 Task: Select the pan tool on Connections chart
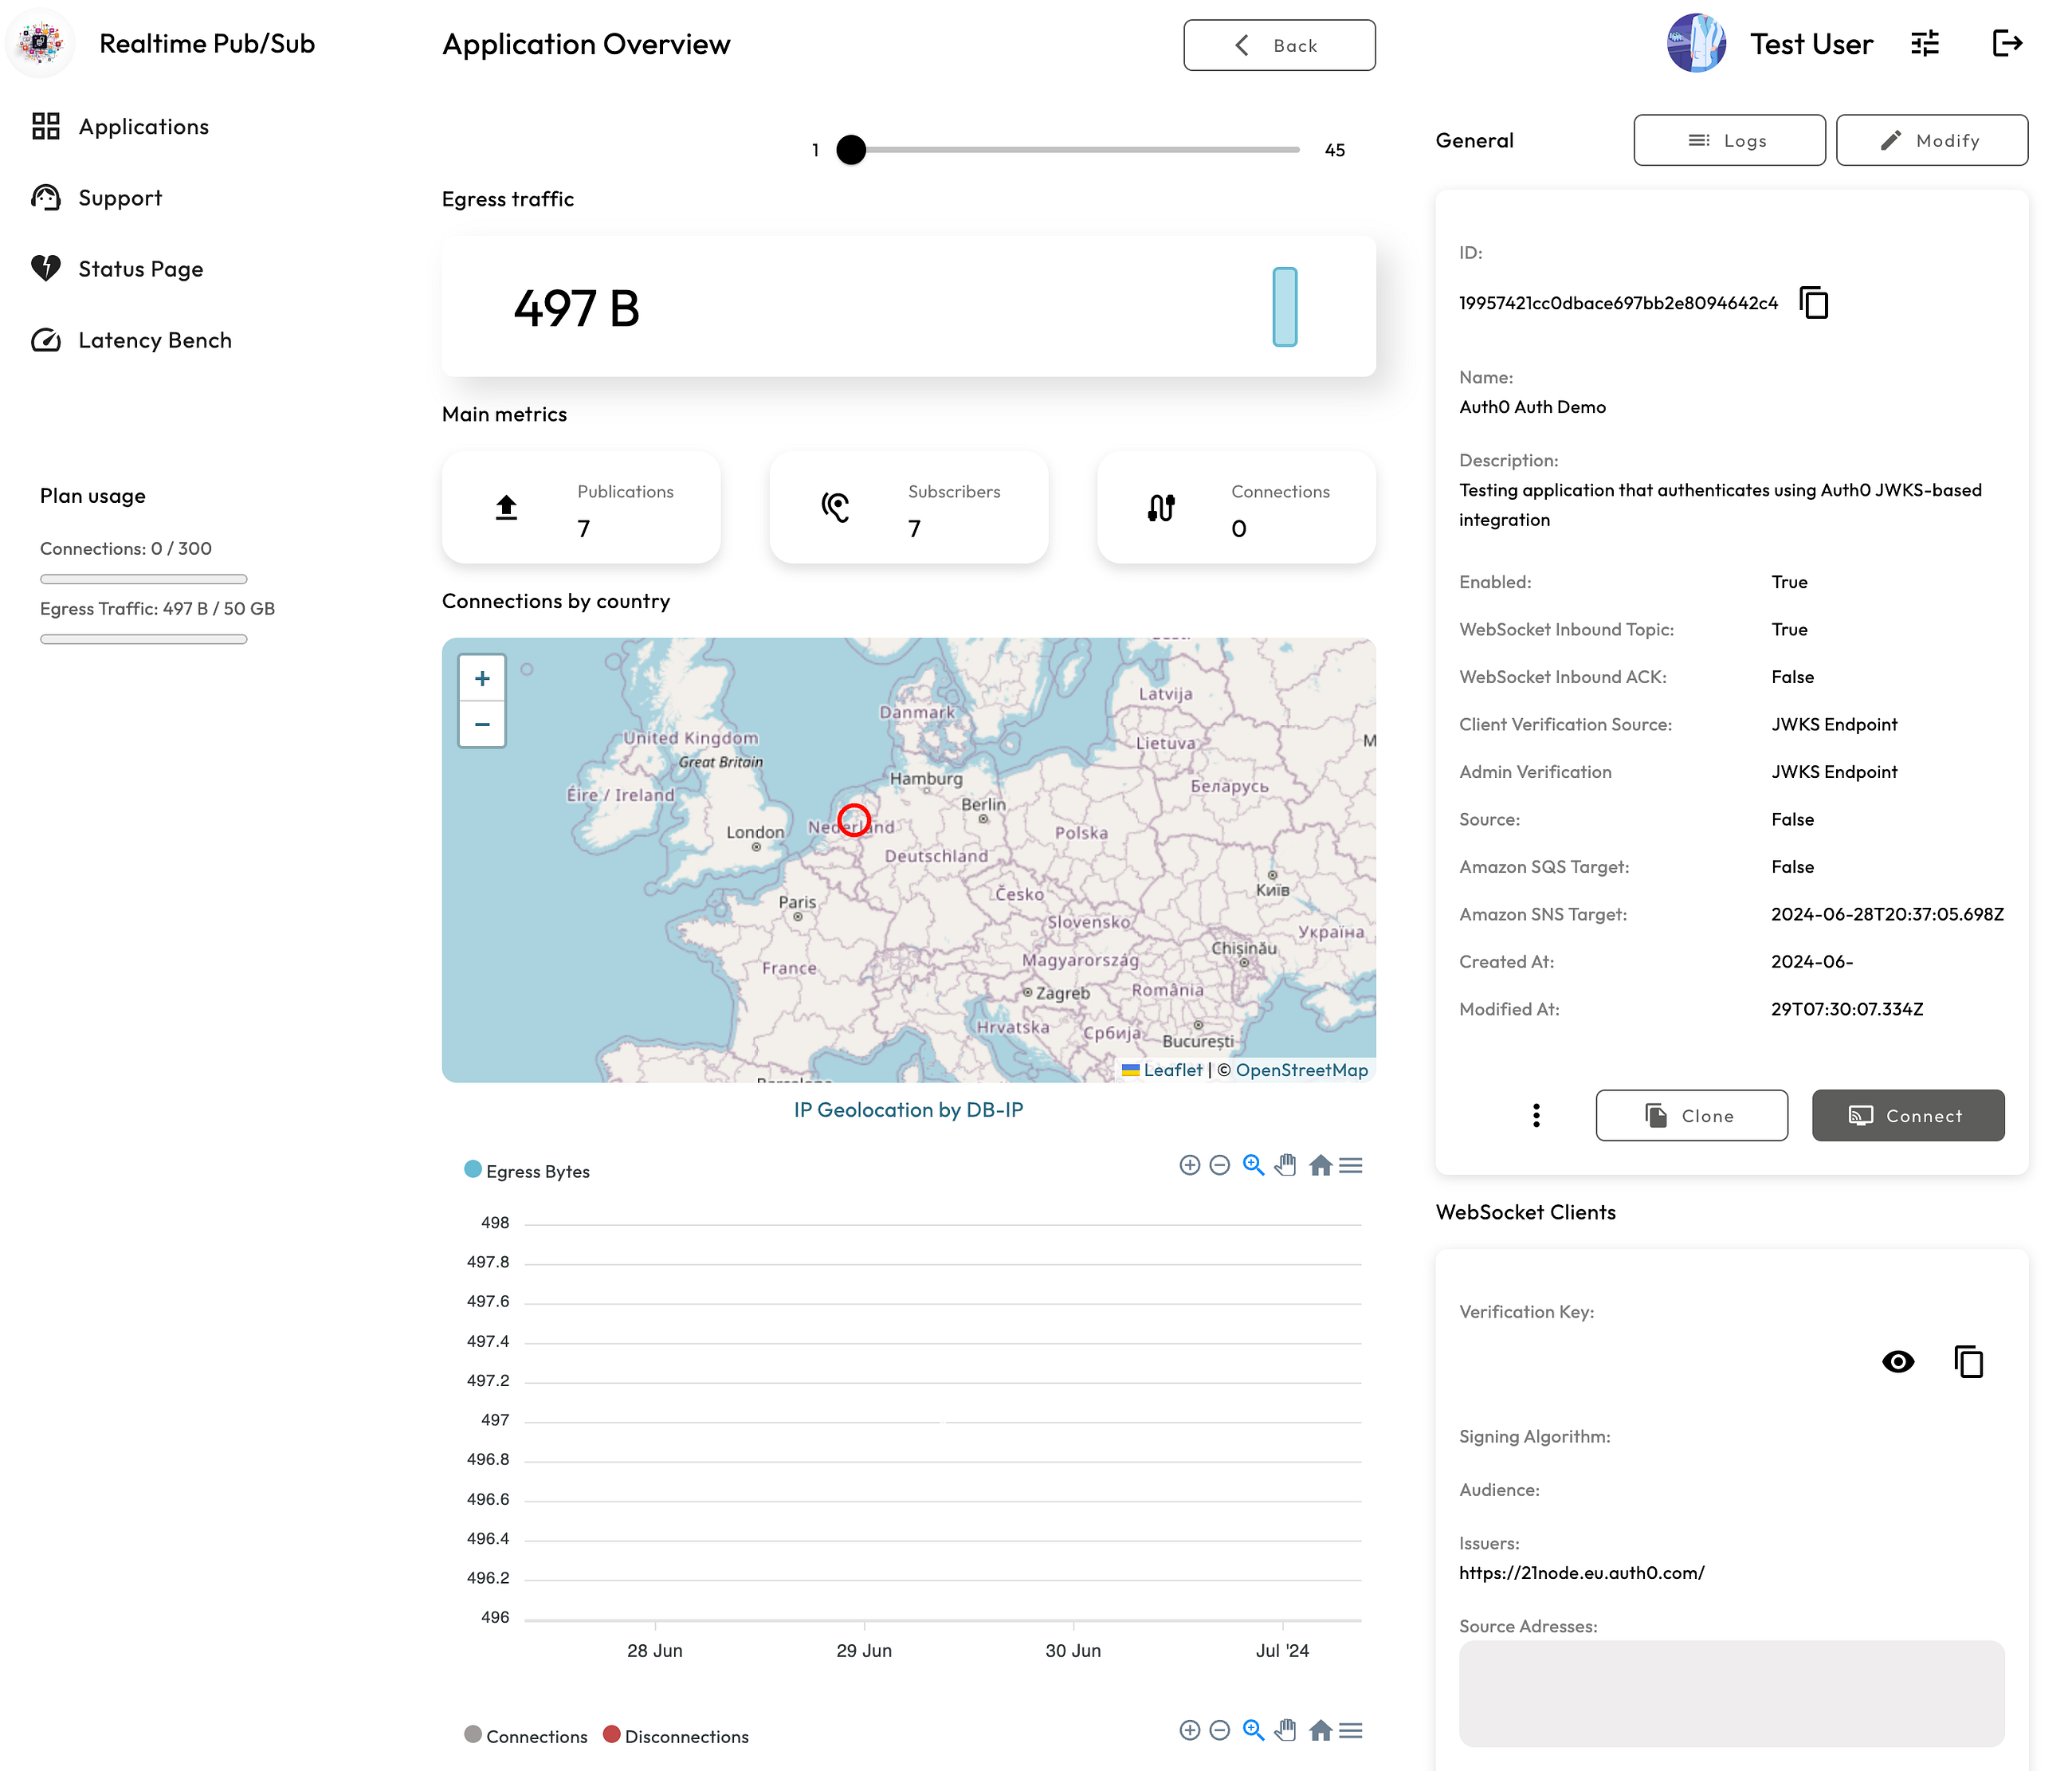[1286, 1730]
